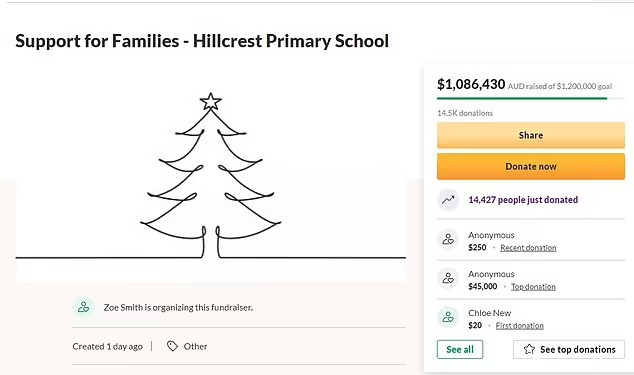Click the tag icon next to Other

tap(172, 346)
